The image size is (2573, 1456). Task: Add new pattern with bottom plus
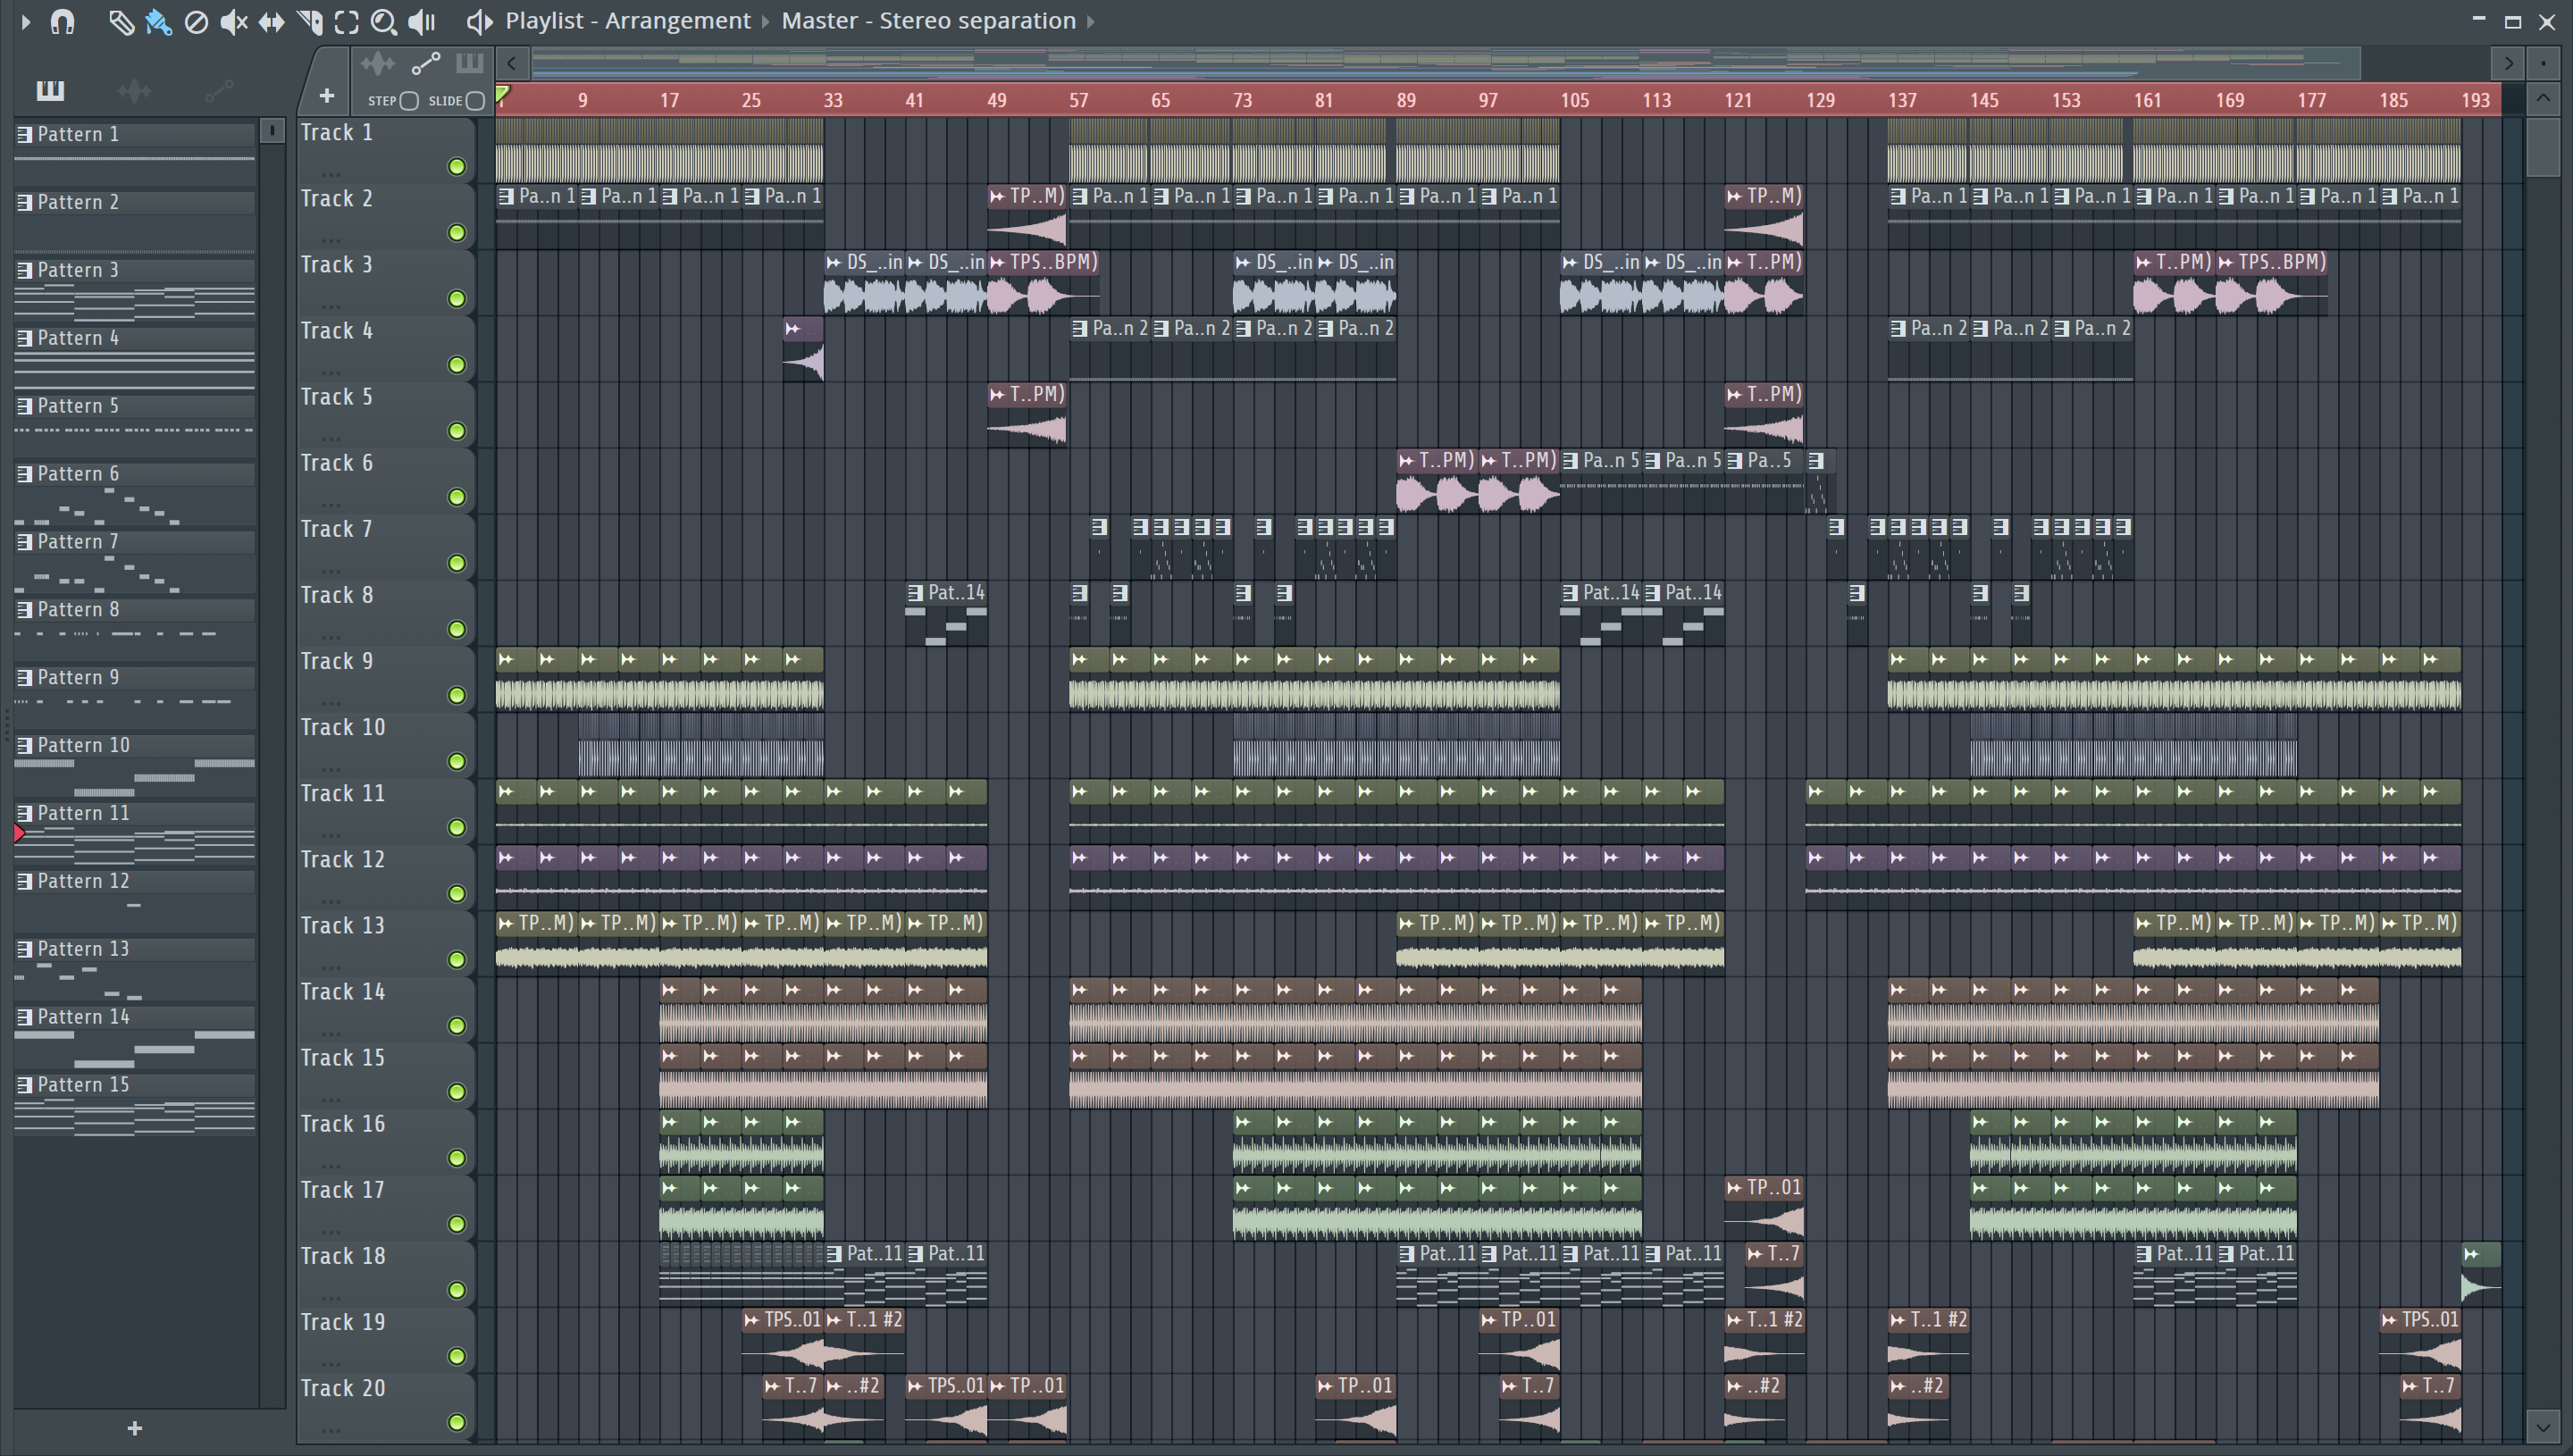tap(135, 1428)
